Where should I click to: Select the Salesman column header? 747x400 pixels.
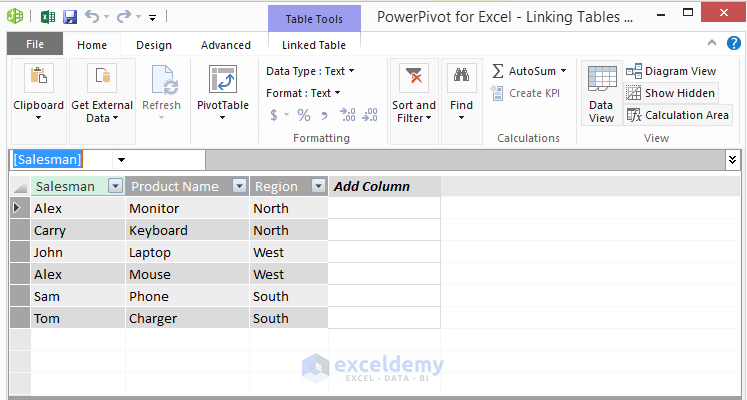(65, 187)
